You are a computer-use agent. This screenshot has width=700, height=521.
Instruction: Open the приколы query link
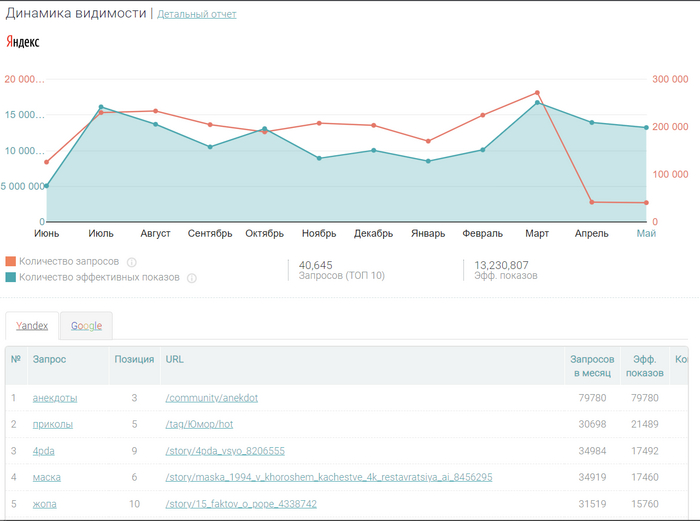point(52,424)
